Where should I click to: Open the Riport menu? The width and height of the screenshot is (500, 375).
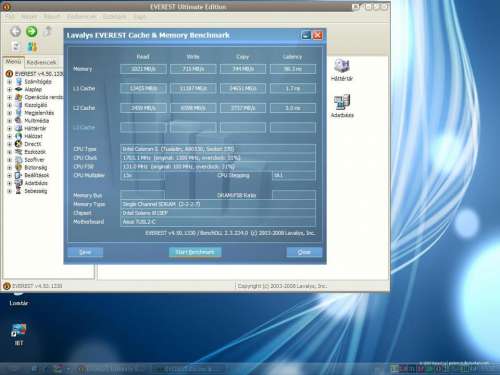[52, 16]
